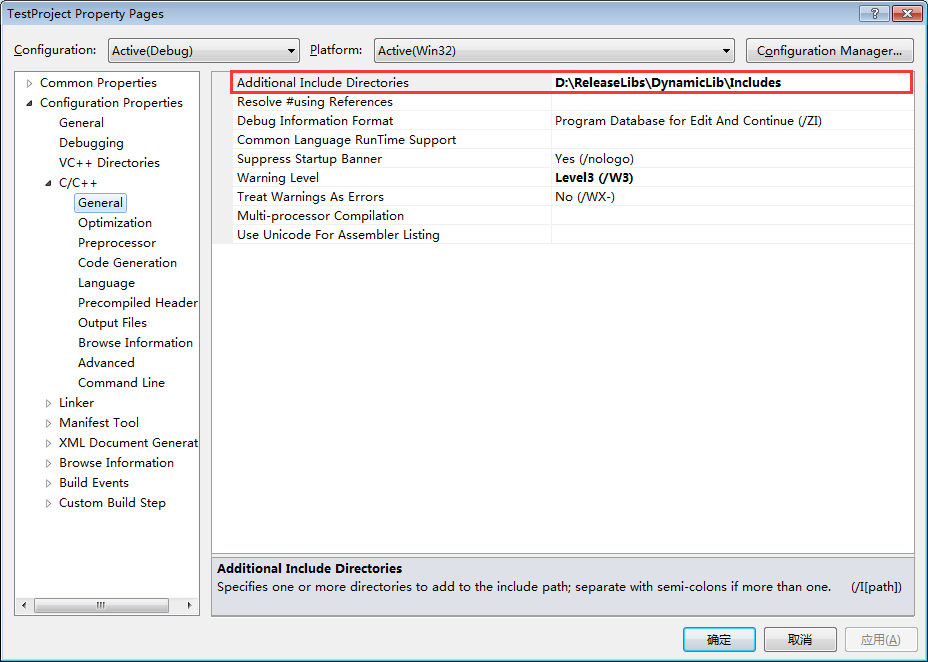Viewport: 928px width, 662px height.
Task: Collapse the Configuration Properties node
Action: (29, 103)
